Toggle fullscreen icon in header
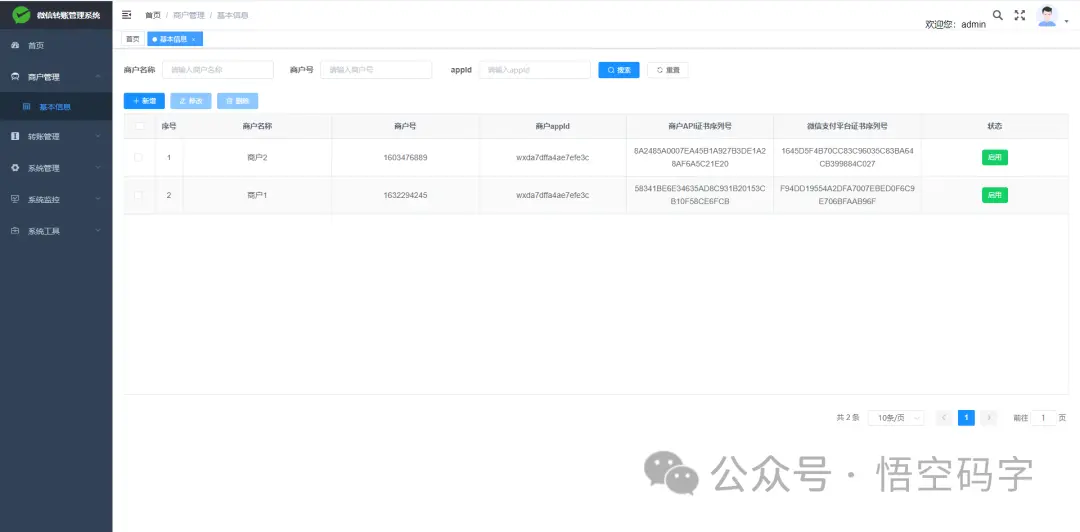 pos(1020,14)
